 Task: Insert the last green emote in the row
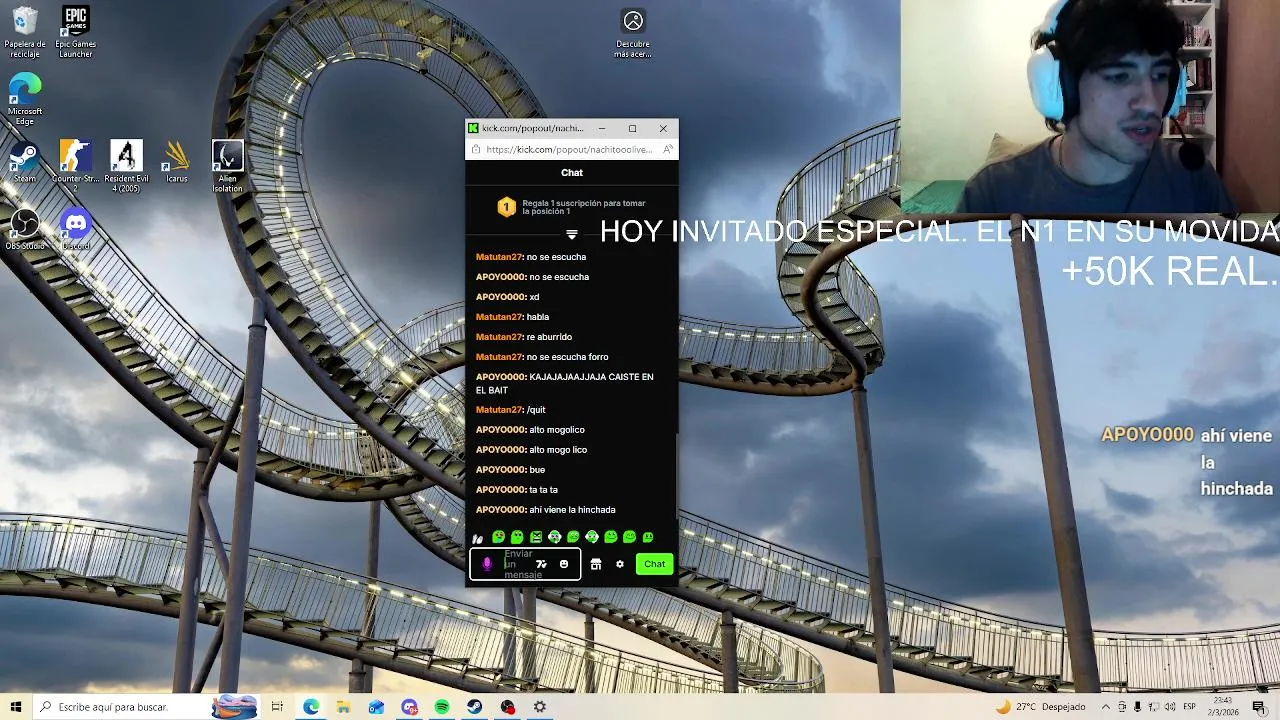648,537
